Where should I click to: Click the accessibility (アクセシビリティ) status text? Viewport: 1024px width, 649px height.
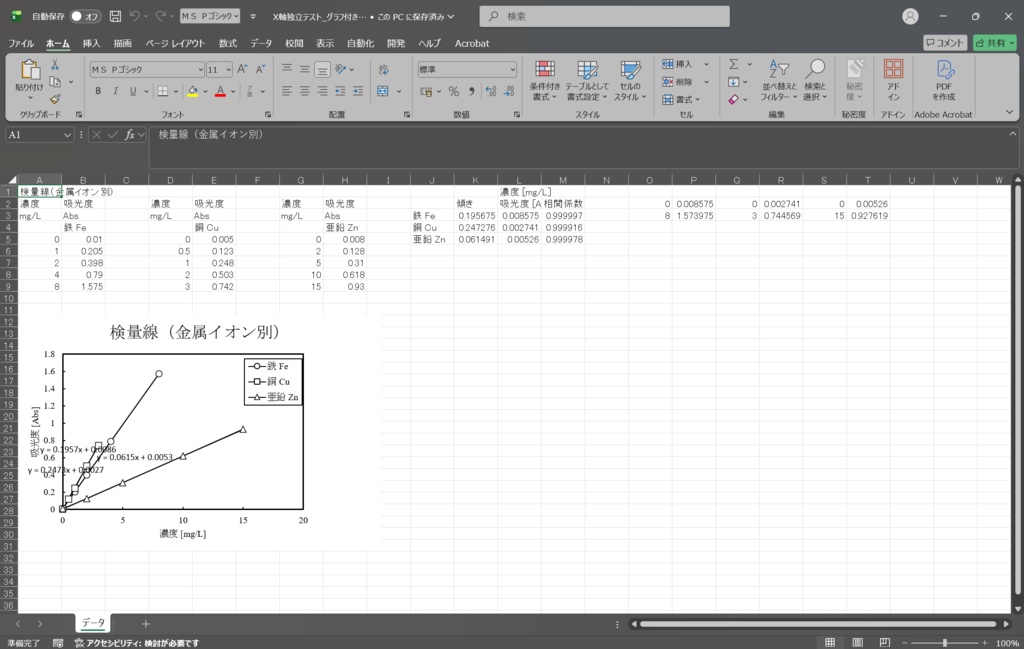137,643
